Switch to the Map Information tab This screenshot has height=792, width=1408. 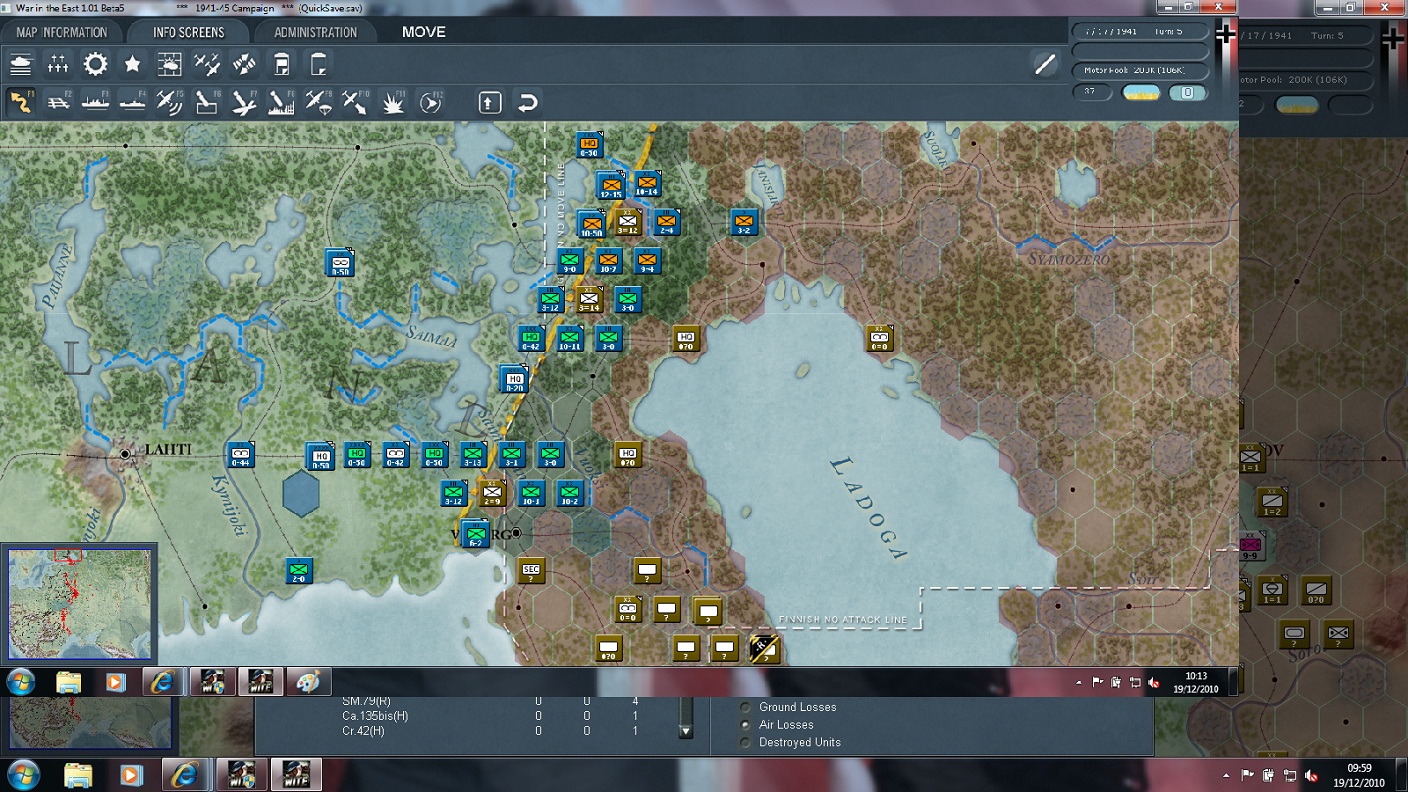click(62, 32)
